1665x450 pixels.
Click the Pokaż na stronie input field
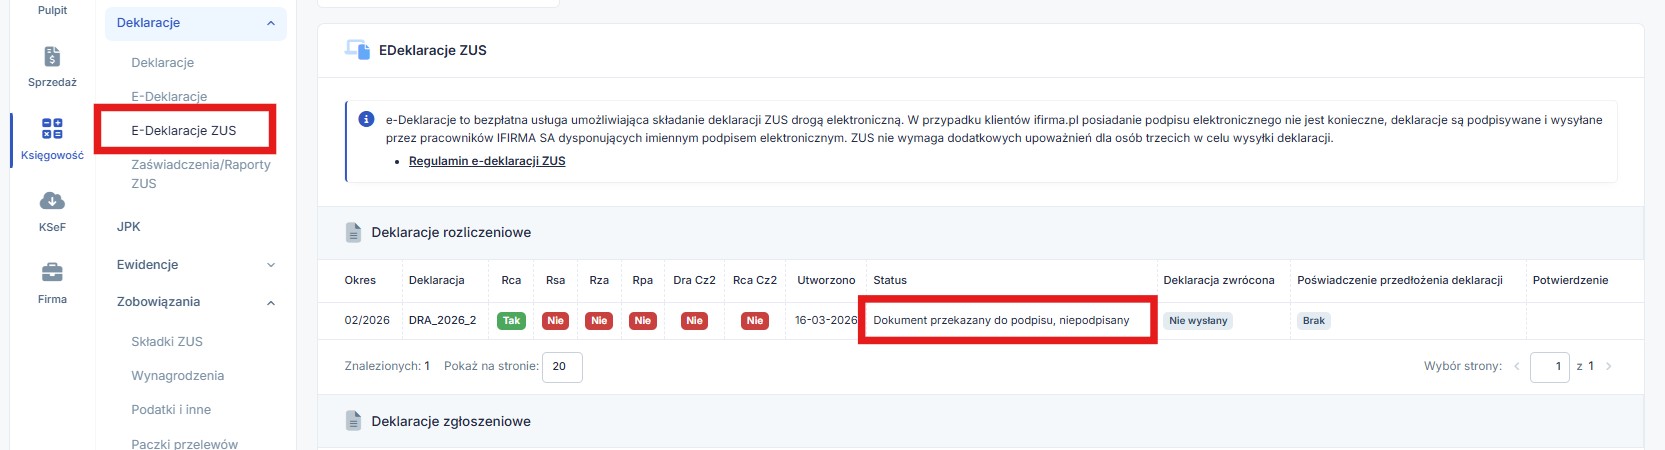562,367
